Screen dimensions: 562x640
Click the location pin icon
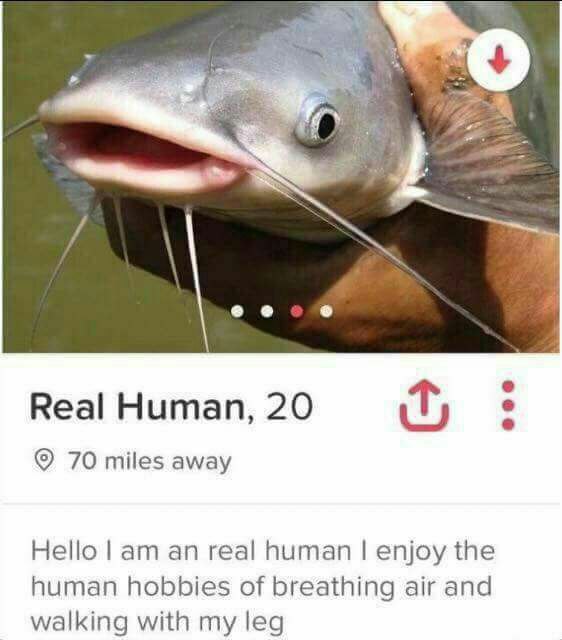(44, 460)
